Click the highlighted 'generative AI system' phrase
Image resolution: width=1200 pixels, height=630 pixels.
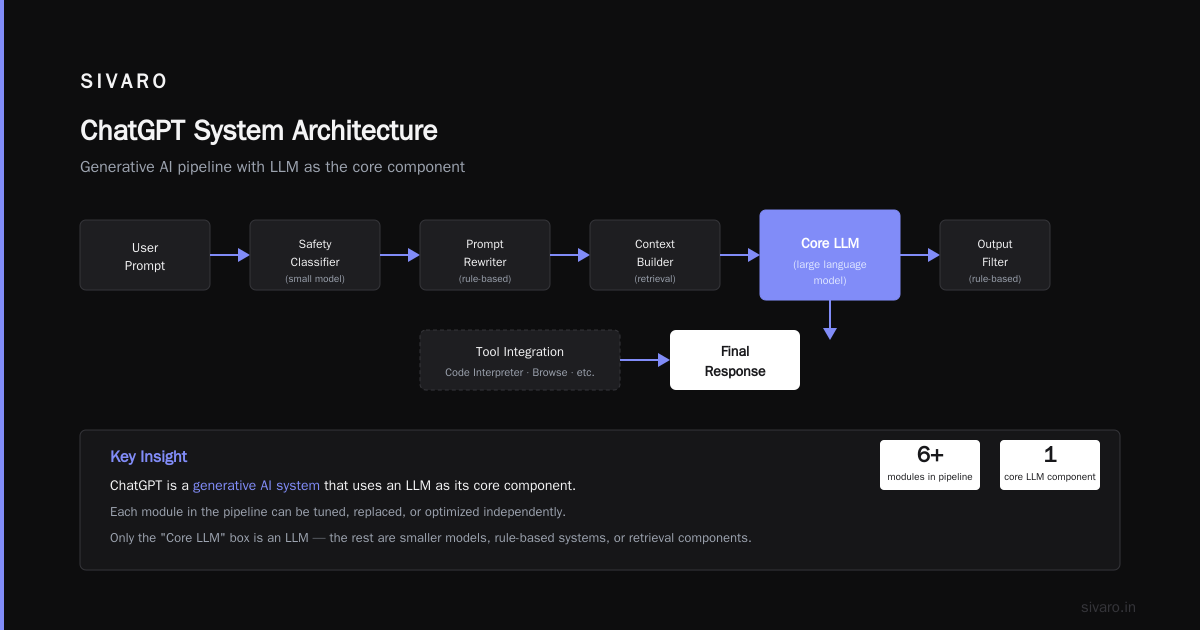tap(256, 486)
